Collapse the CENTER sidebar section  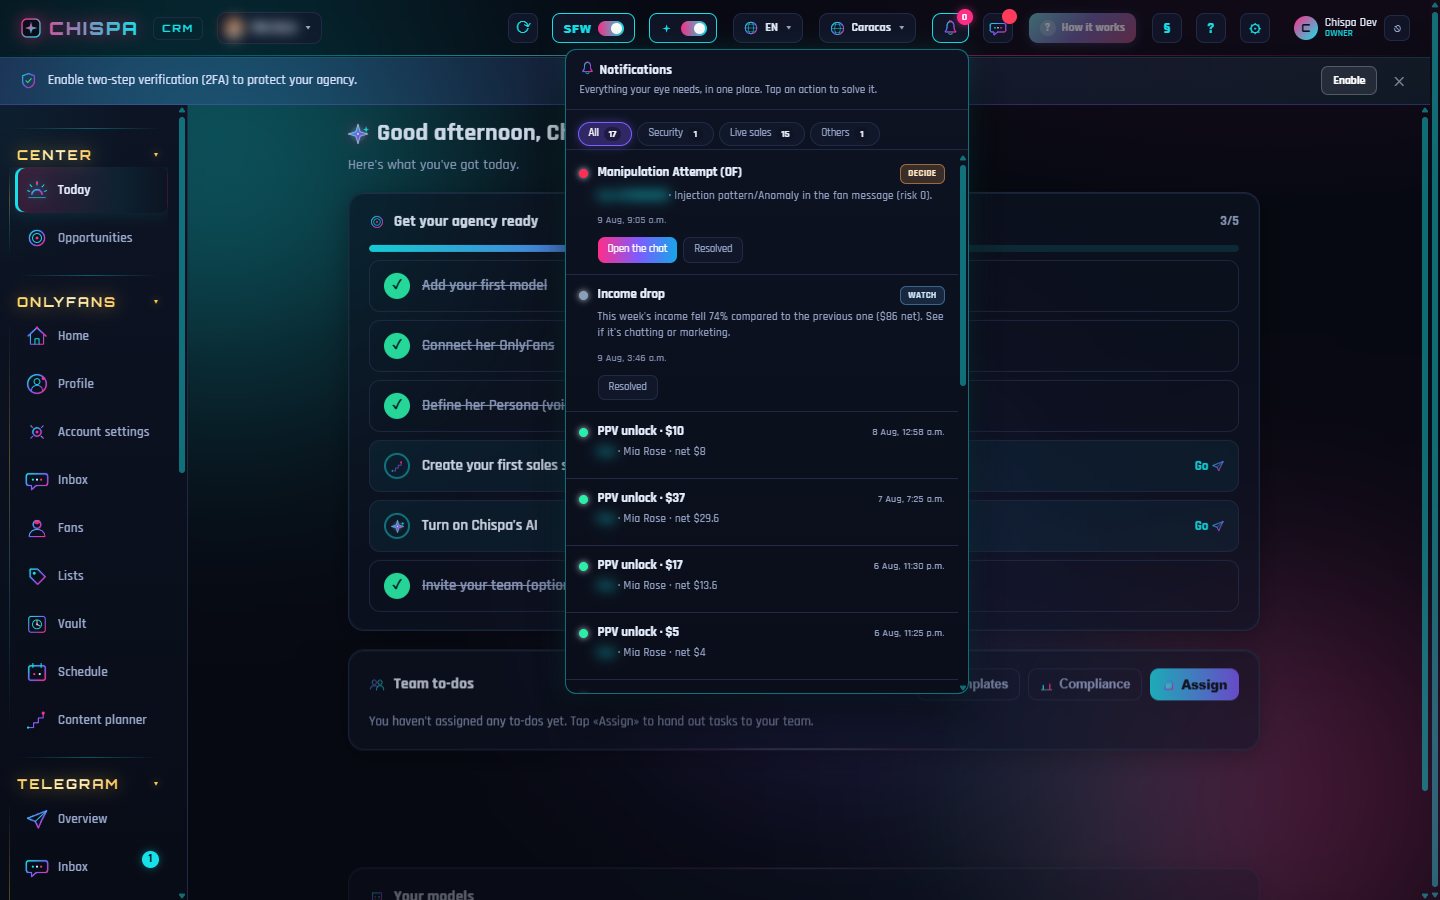point(156,155)
